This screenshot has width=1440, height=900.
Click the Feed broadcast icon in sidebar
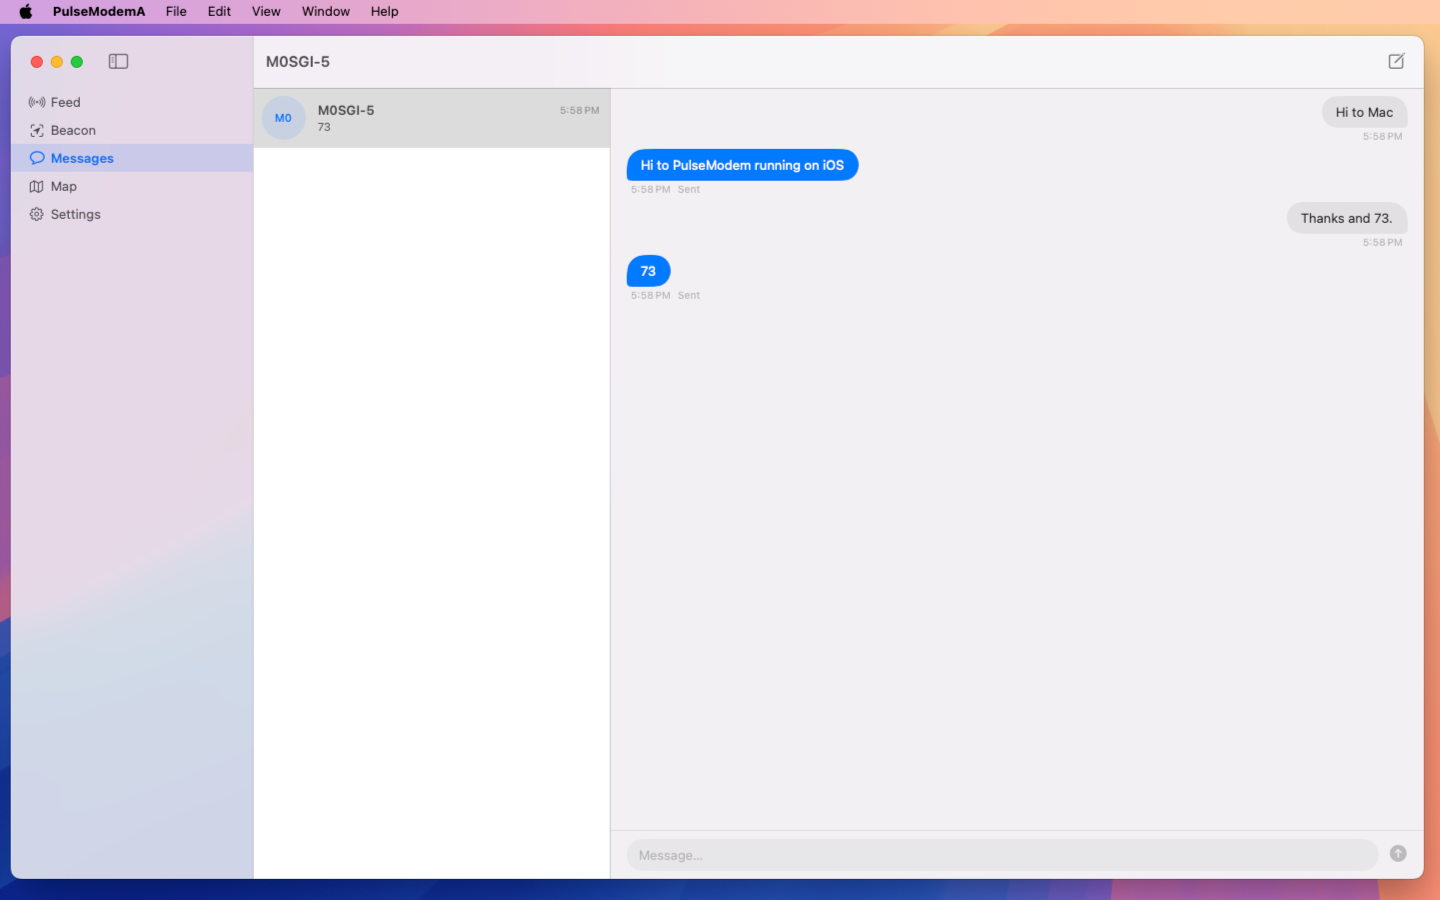pos(37,102)
